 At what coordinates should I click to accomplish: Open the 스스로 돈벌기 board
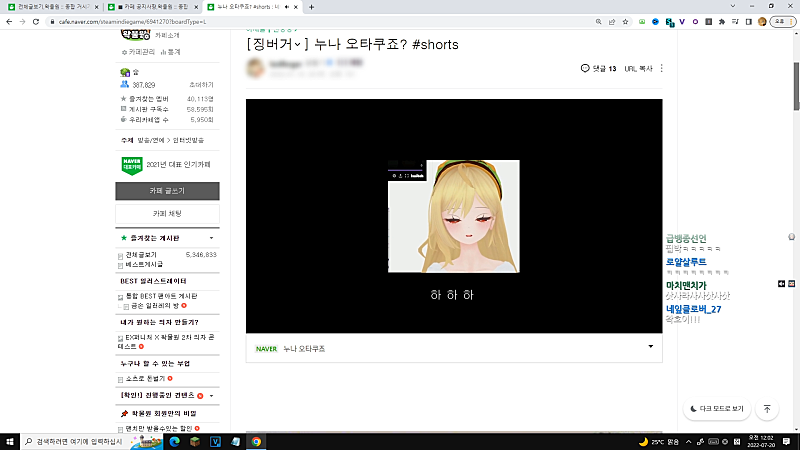[145, 379]
